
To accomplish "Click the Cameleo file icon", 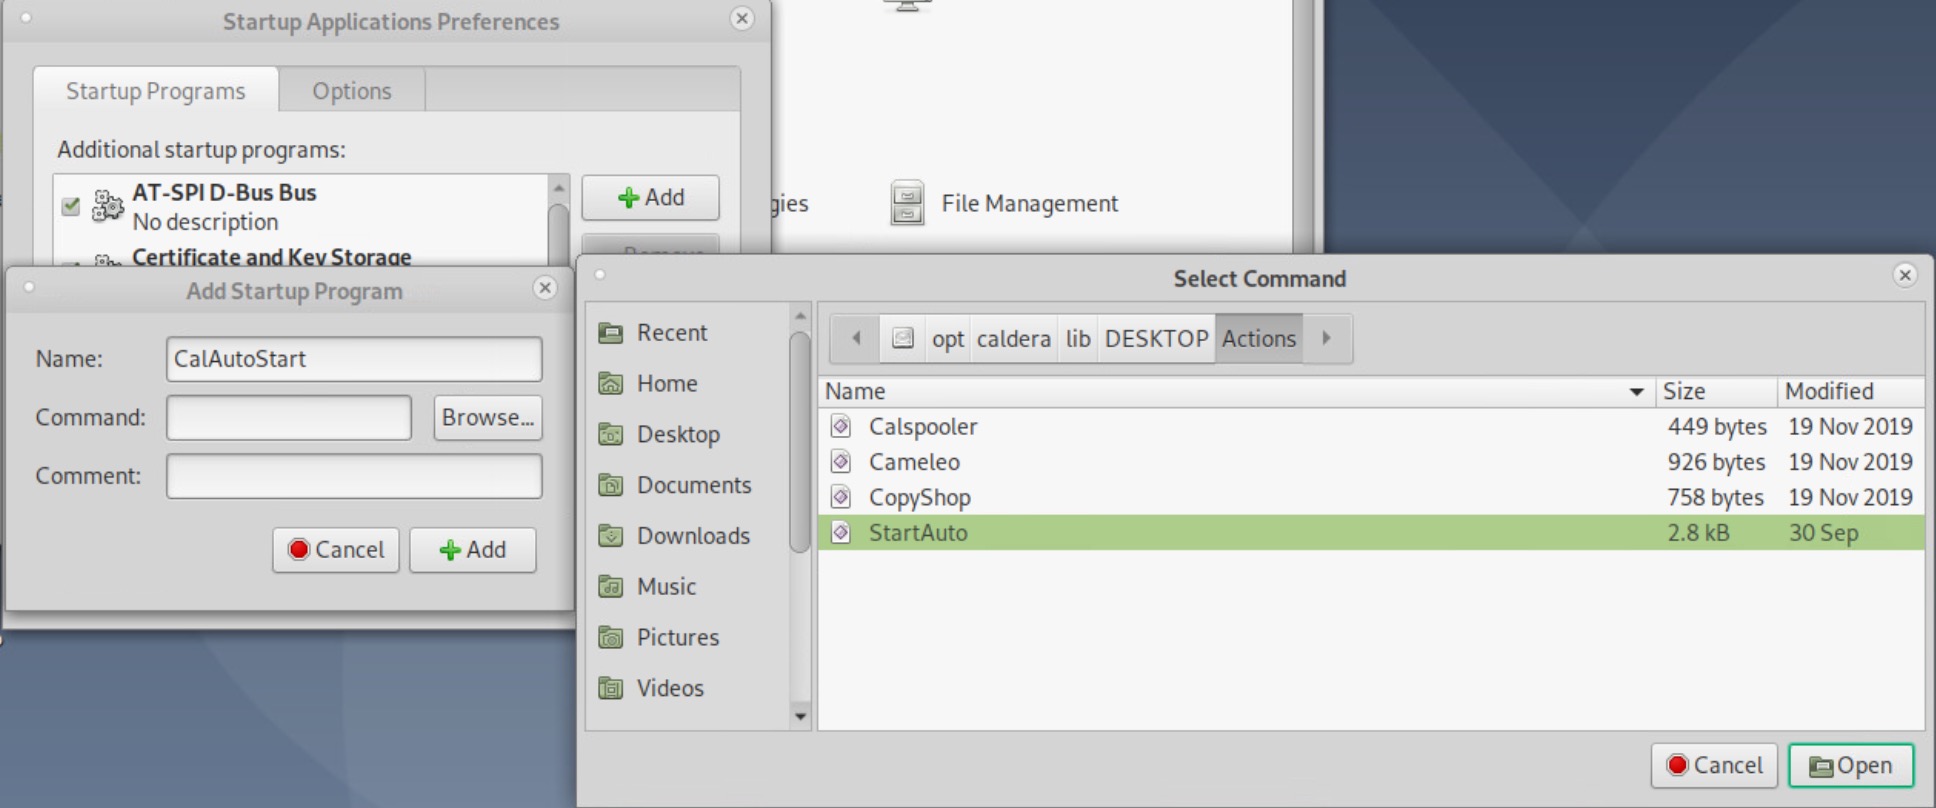I will pyautogui.click(x=841, y=462).
